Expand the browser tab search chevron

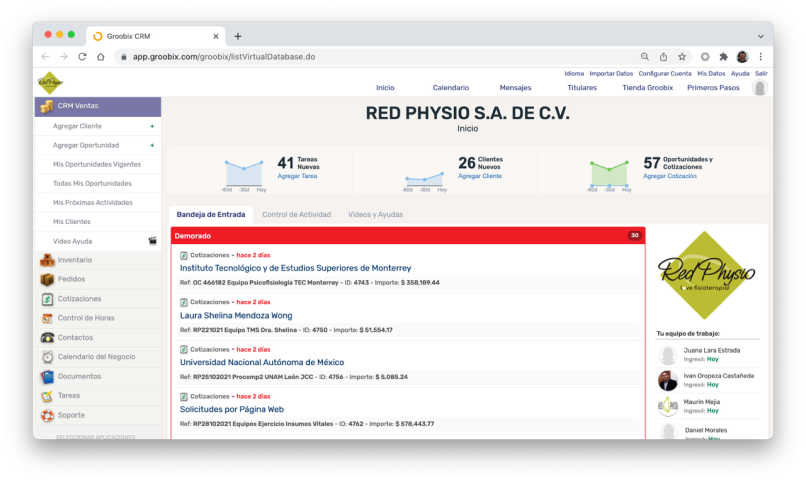point(761,36)
